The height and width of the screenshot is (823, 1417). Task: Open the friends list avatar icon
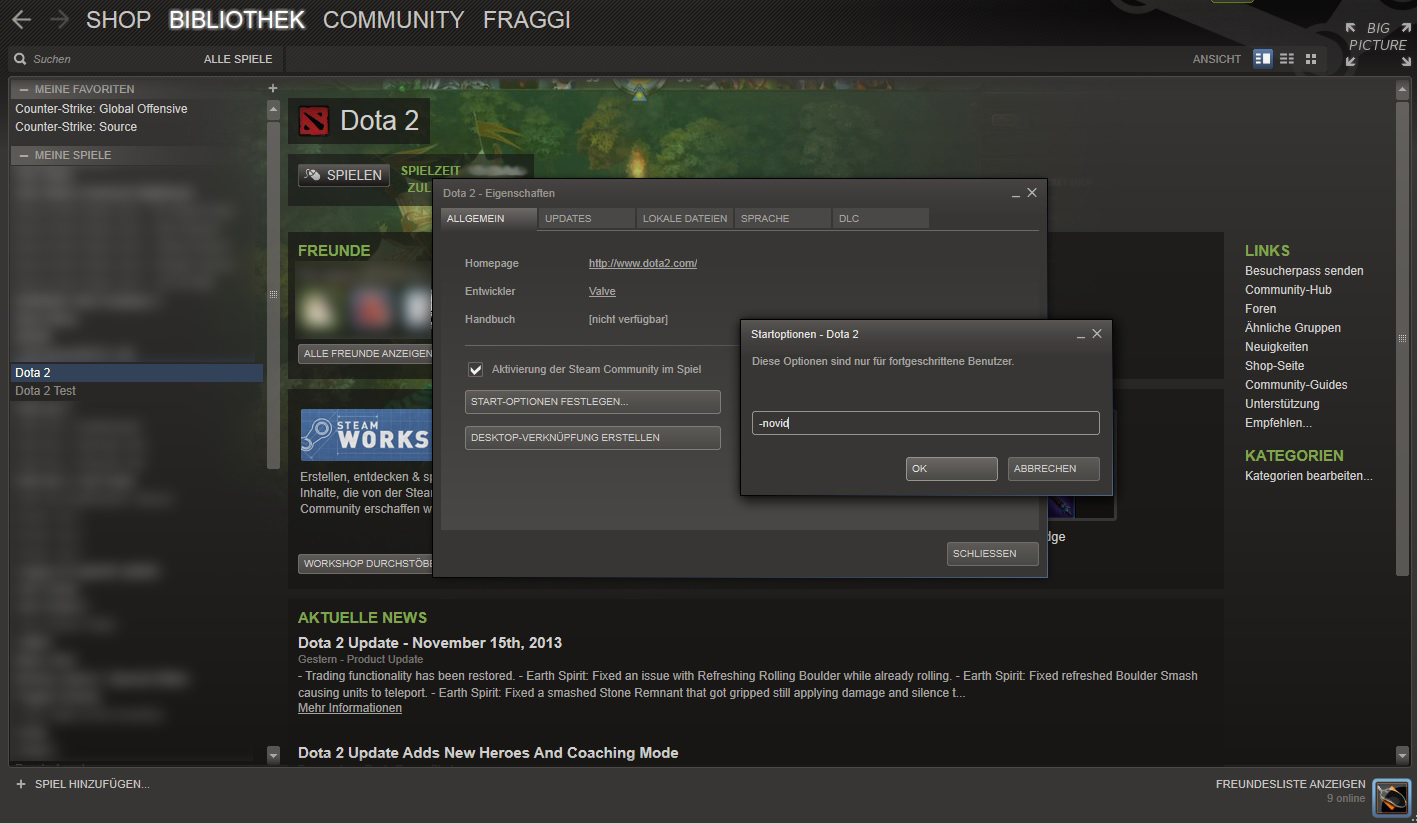tap(1391, 798)
